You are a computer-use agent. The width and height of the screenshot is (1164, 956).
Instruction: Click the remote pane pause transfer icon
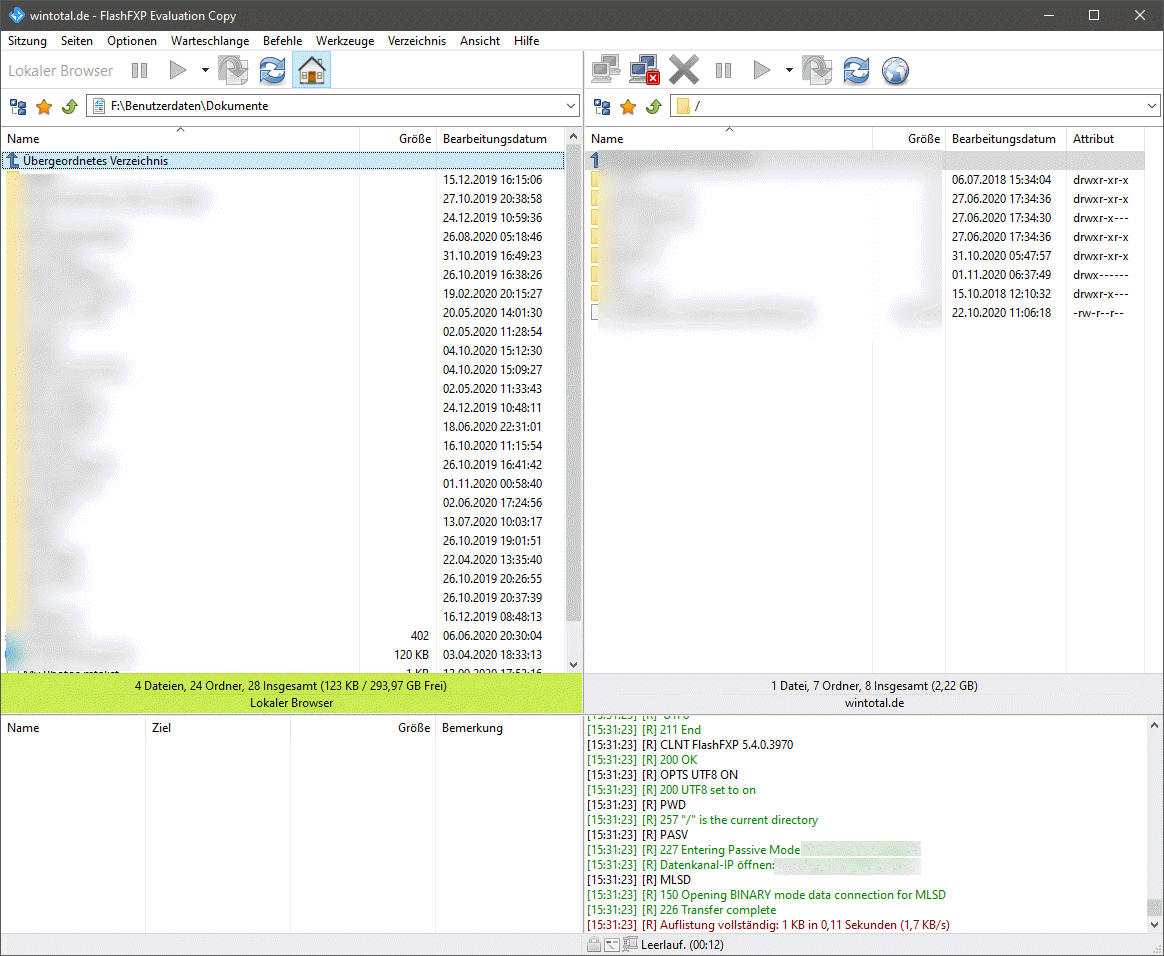coord(723,71)
